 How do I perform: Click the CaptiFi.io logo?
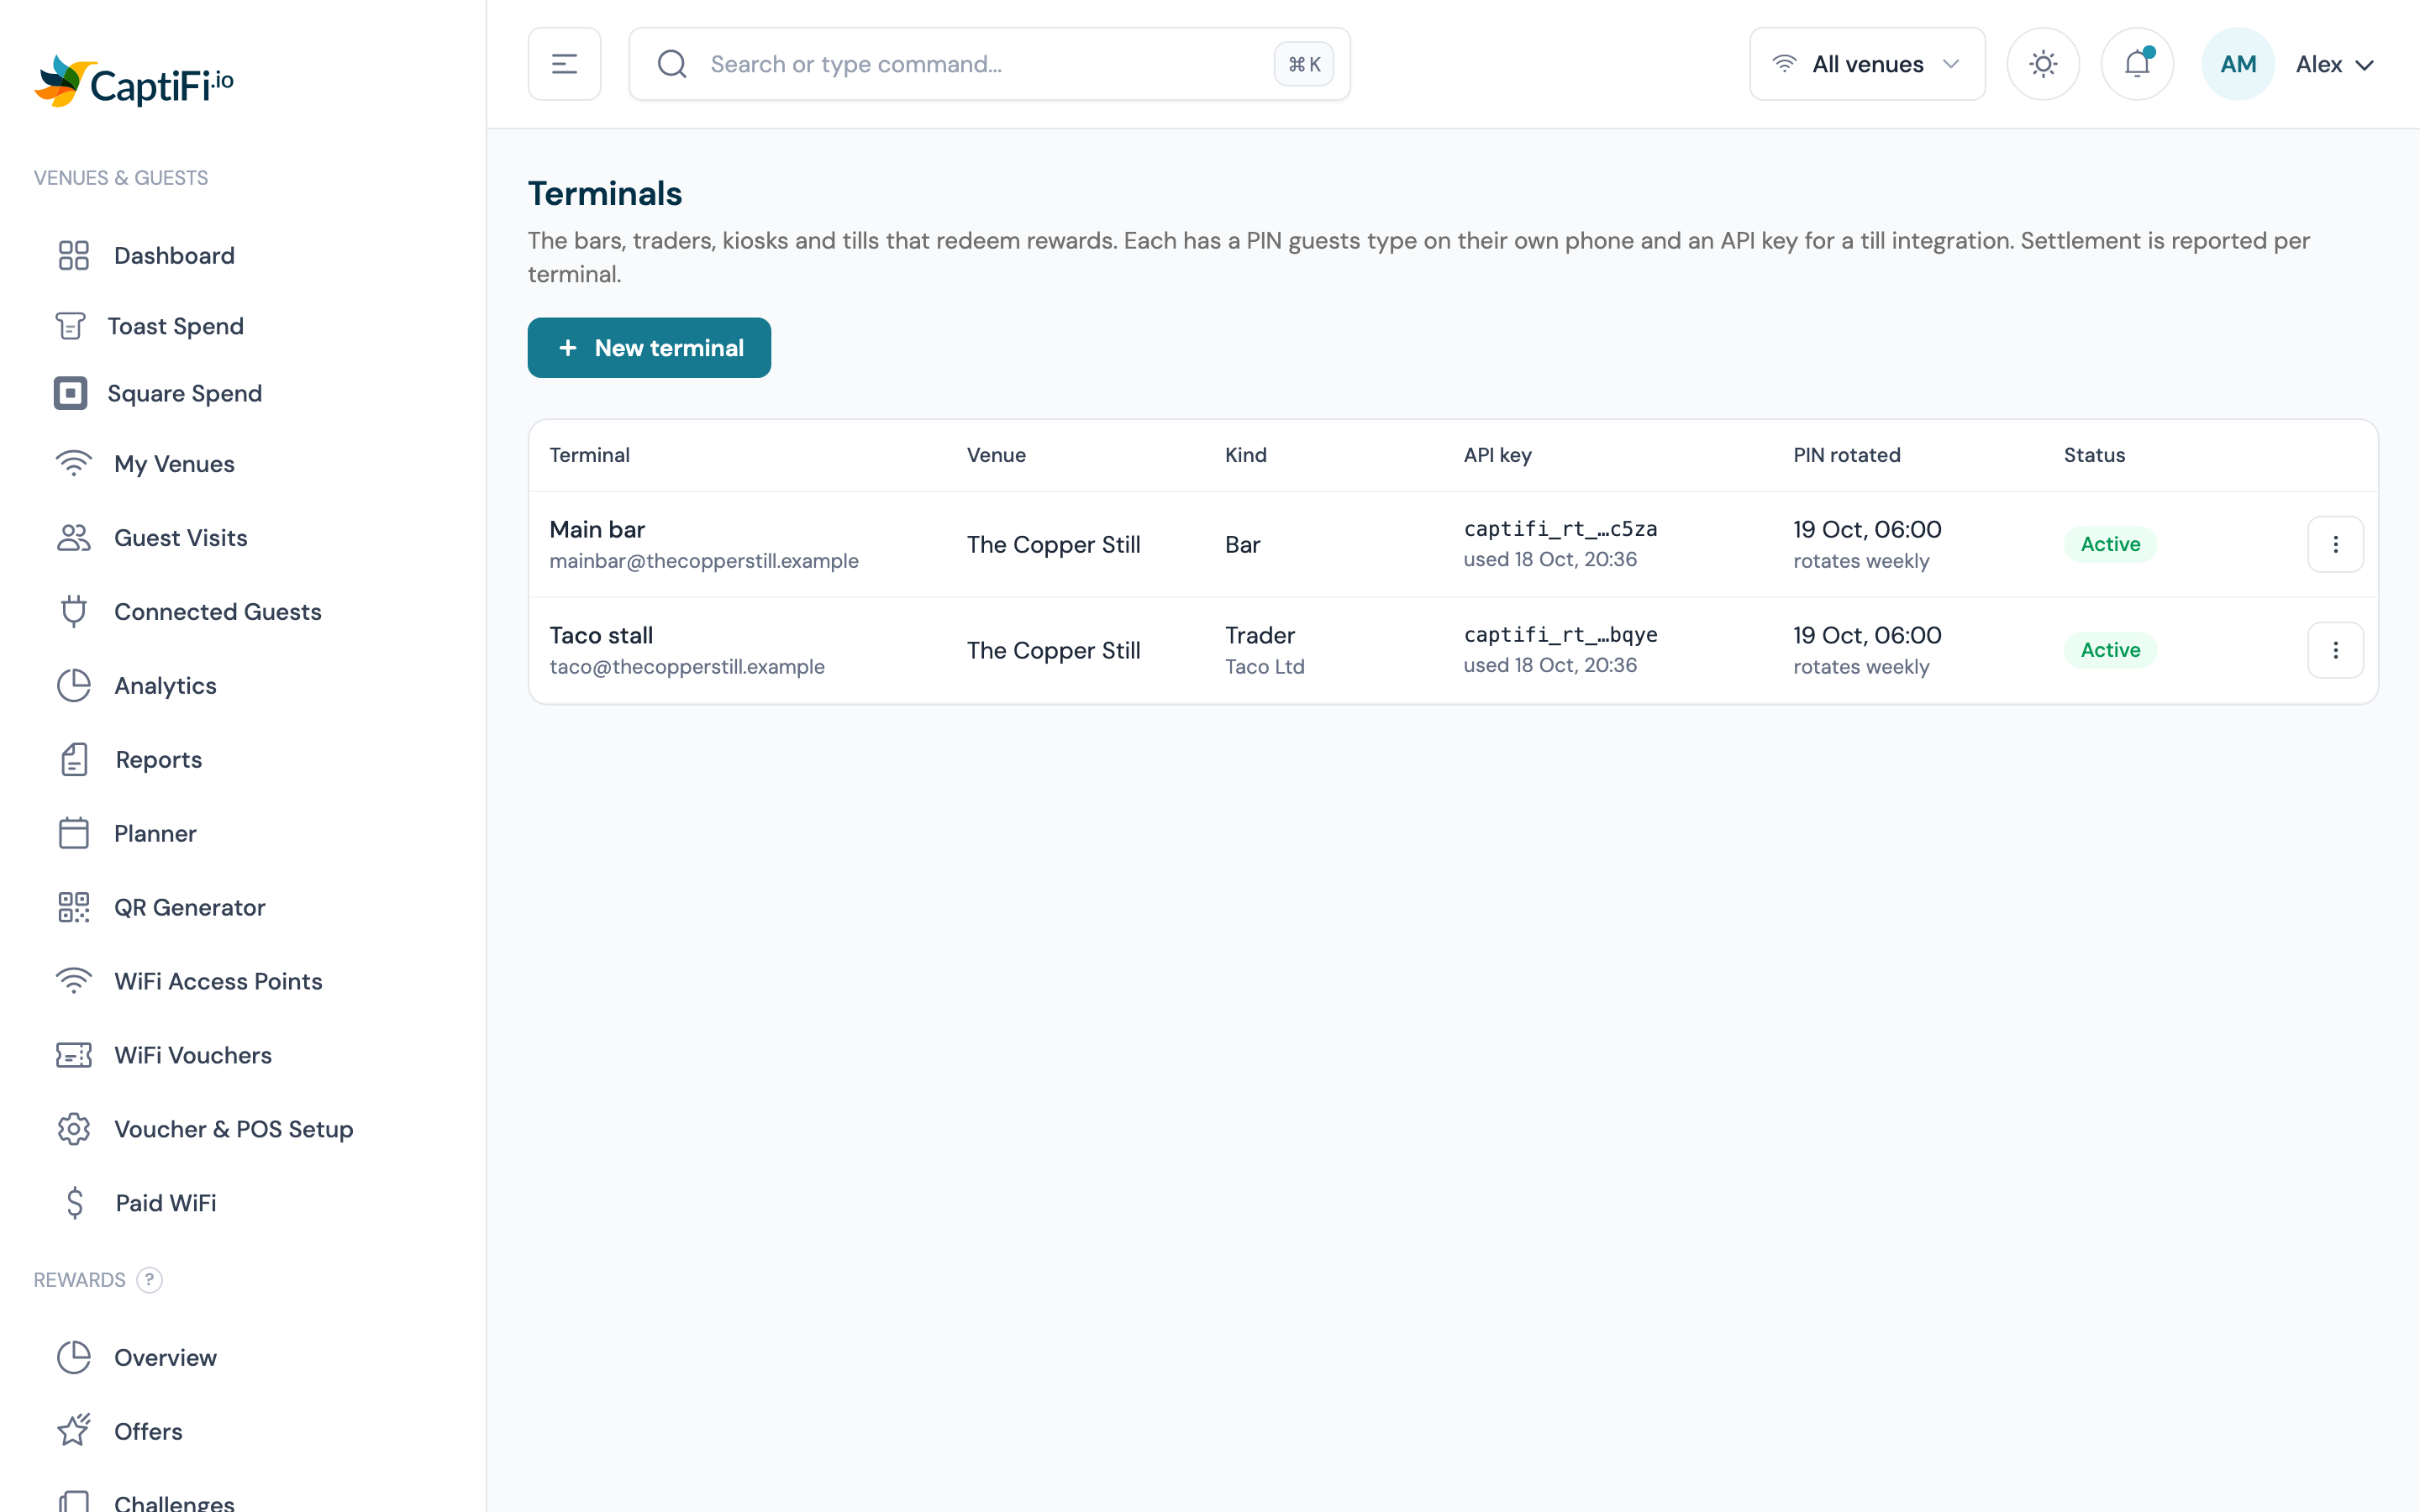coord(134,82)
